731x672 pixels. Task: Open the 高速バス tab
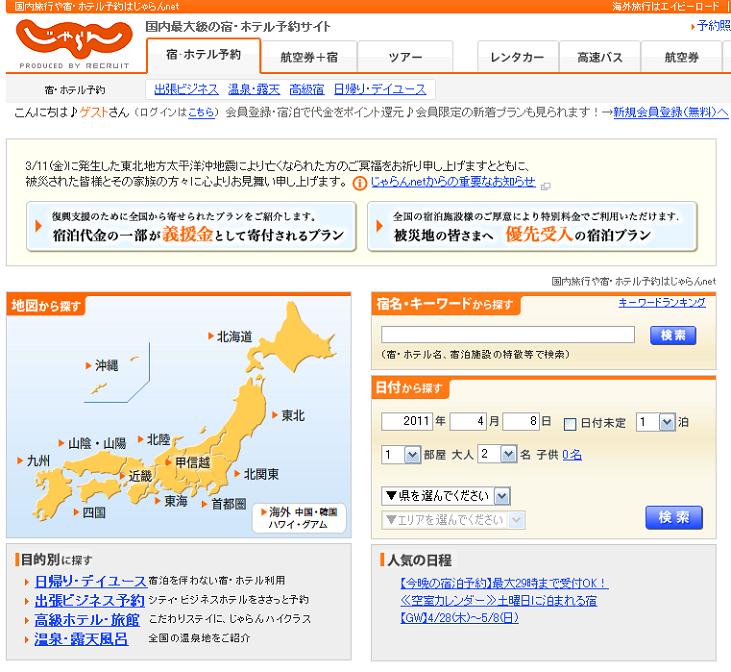600,57
